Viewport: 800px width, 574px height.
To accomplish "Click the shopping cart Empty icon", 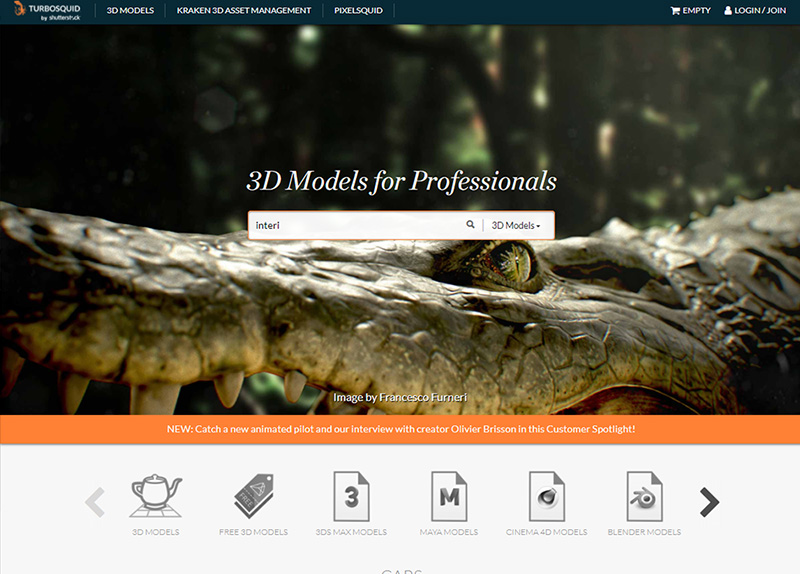I will [690, 11].
